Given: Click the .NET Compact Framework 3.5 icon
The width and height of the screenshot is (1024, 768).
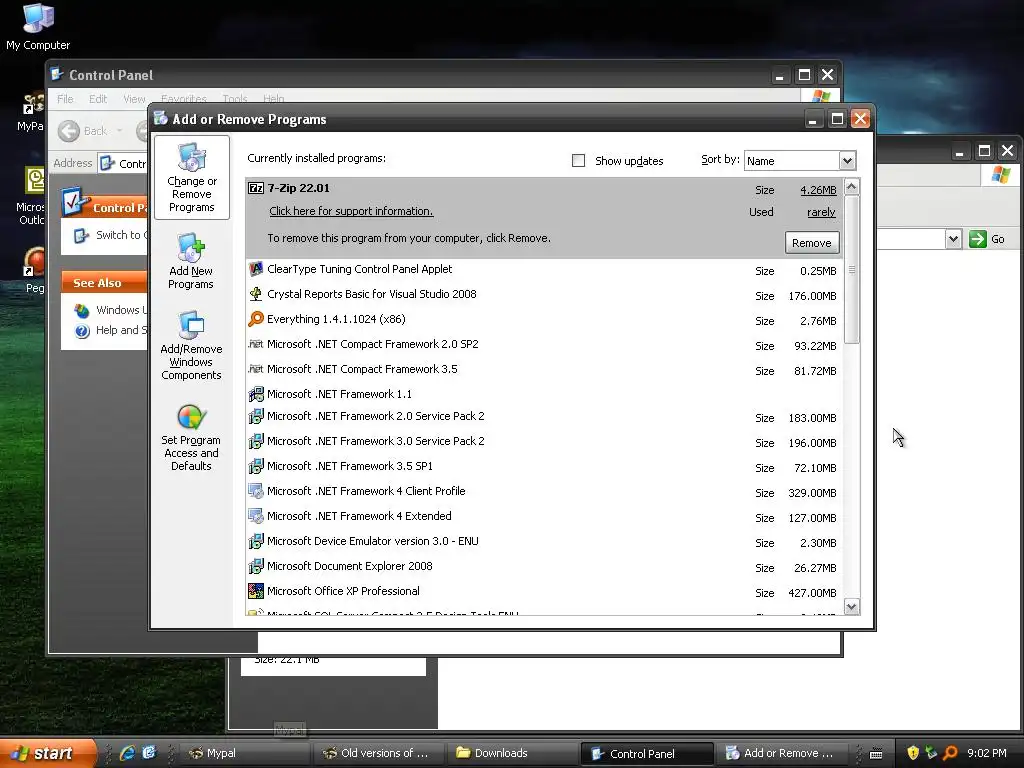Looking at the screenshot, I should (256, 369).
